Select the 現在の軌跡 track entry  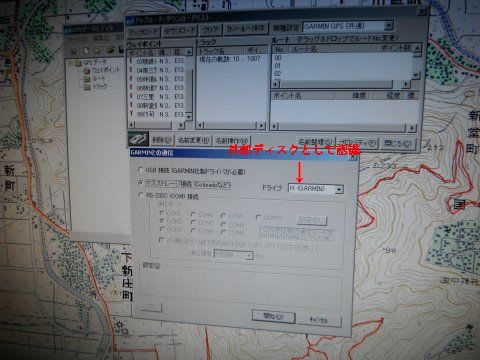tap(230, 59)
